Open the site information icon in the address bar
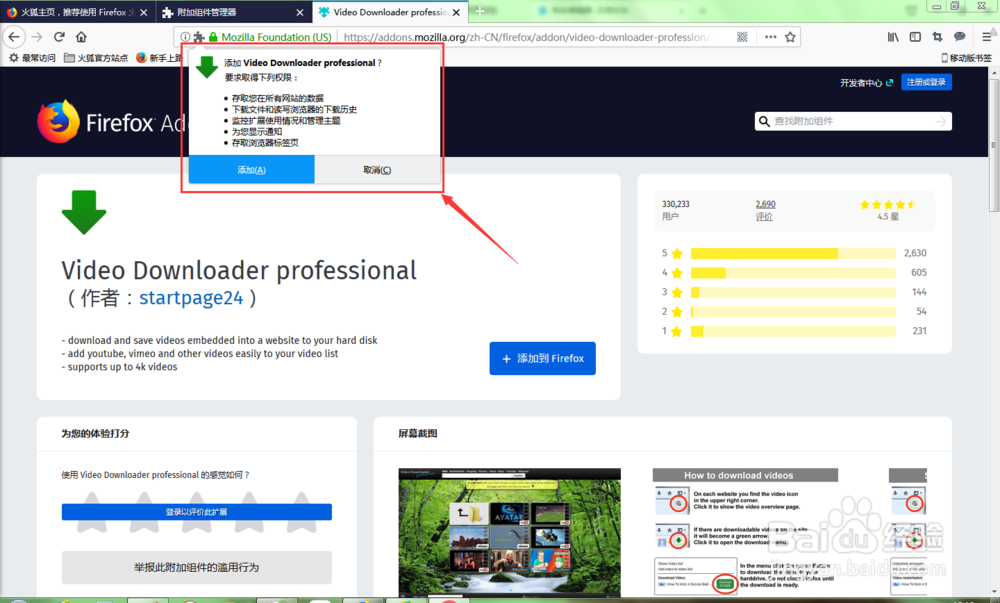1000x603 pixels. point(185,37)
